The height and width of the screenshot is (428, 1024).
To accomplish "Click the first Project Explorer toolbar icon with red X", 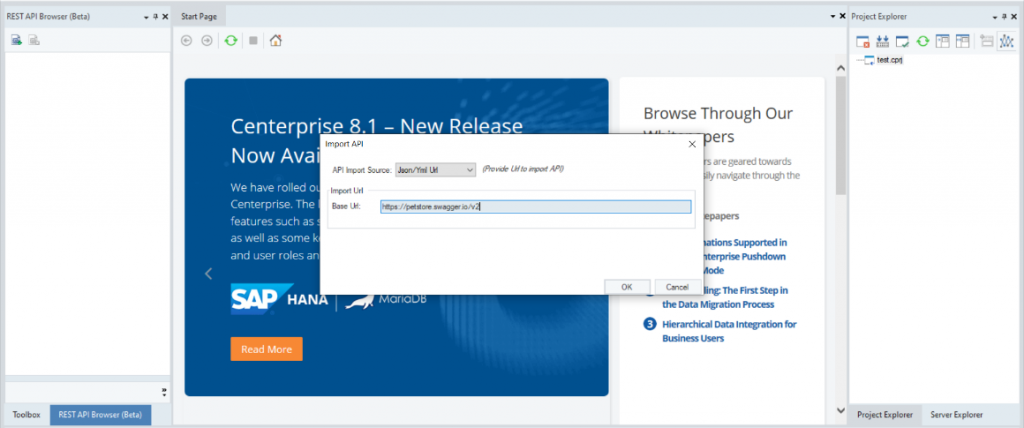I will pyautogui.click(x=865, y=41).
